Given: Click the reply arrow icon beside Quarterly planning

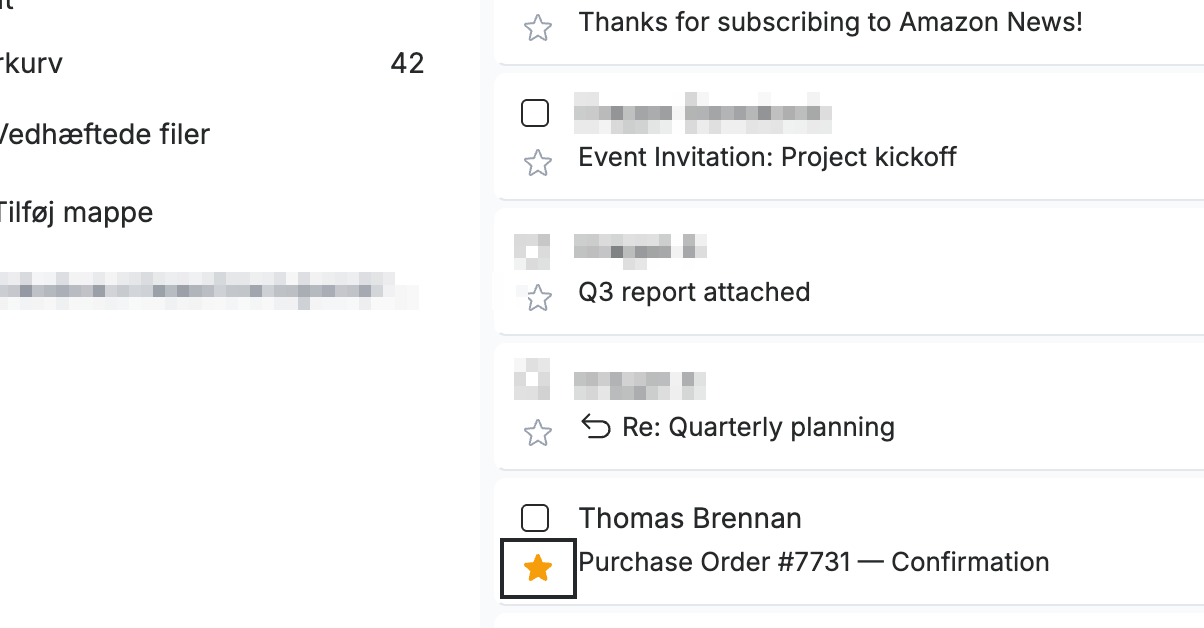Looking at the screenshot, I should coord(596,428).
